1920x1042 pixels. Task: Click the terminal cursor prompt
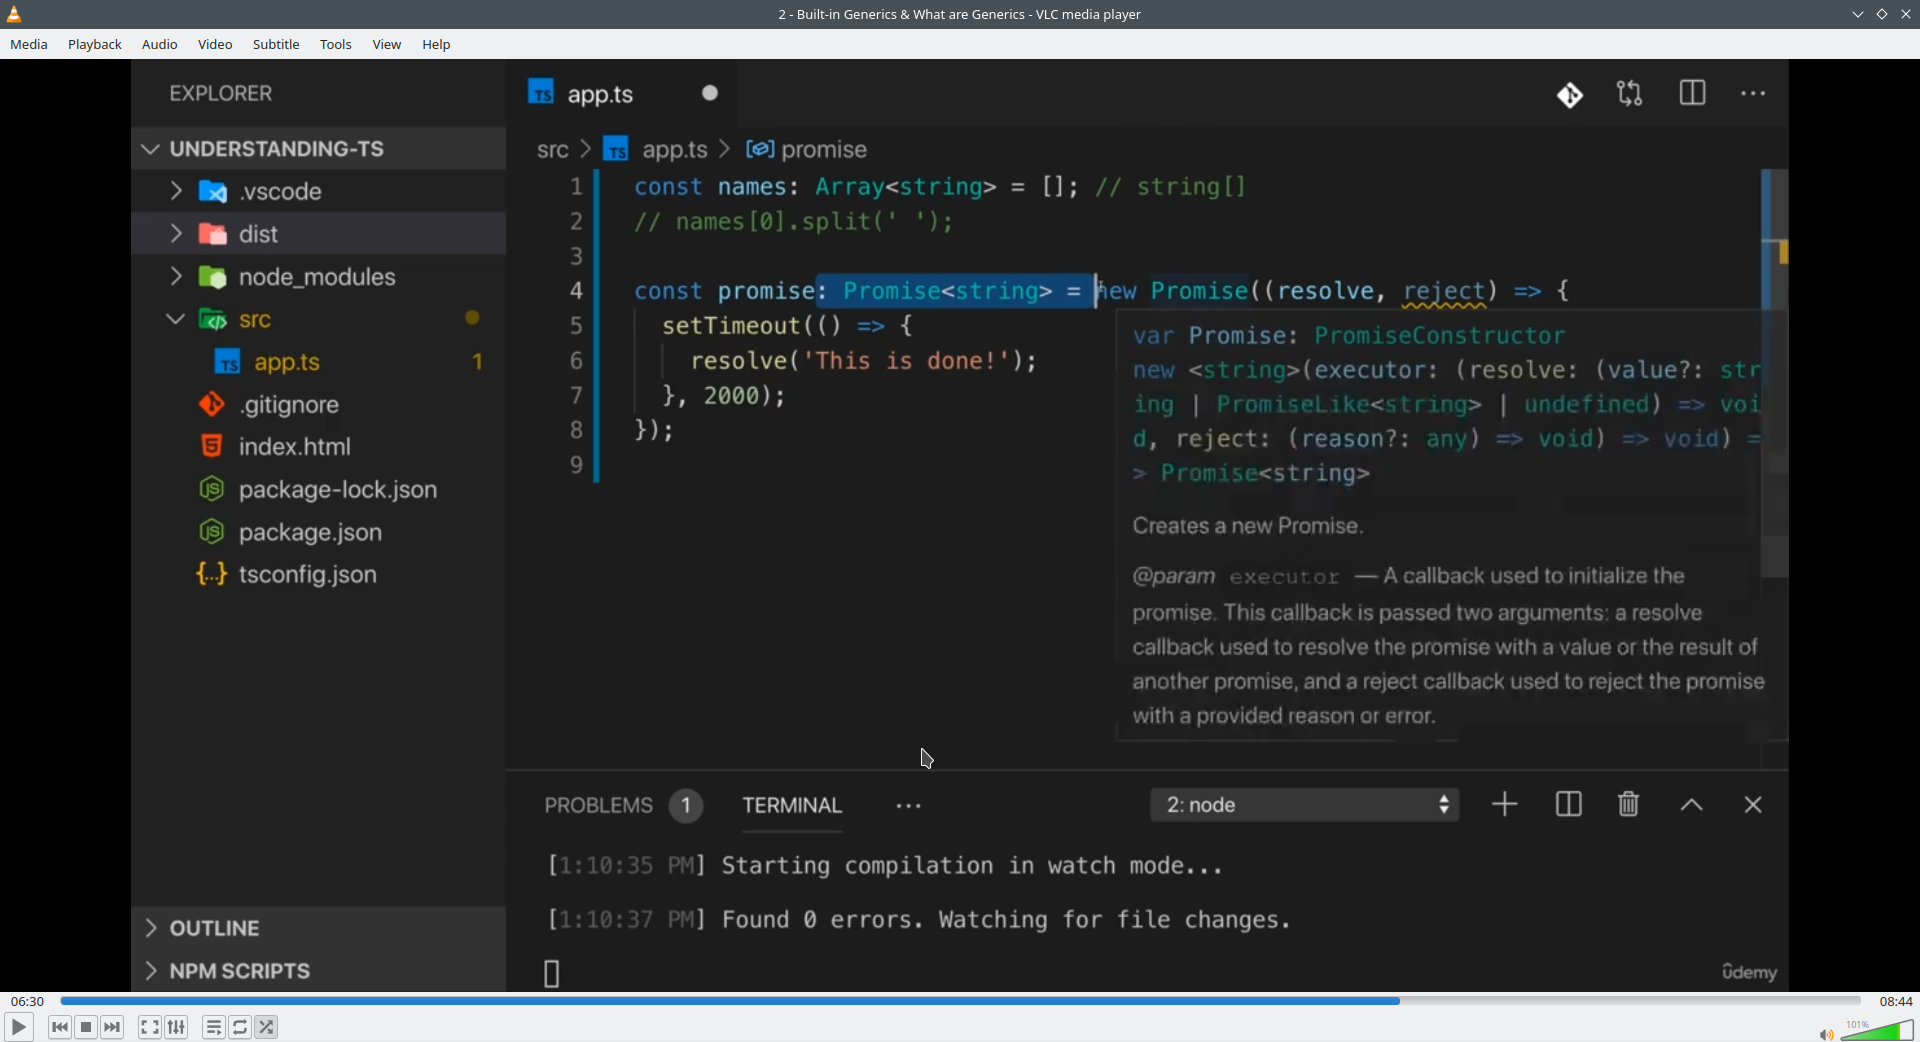pos(552,973)
